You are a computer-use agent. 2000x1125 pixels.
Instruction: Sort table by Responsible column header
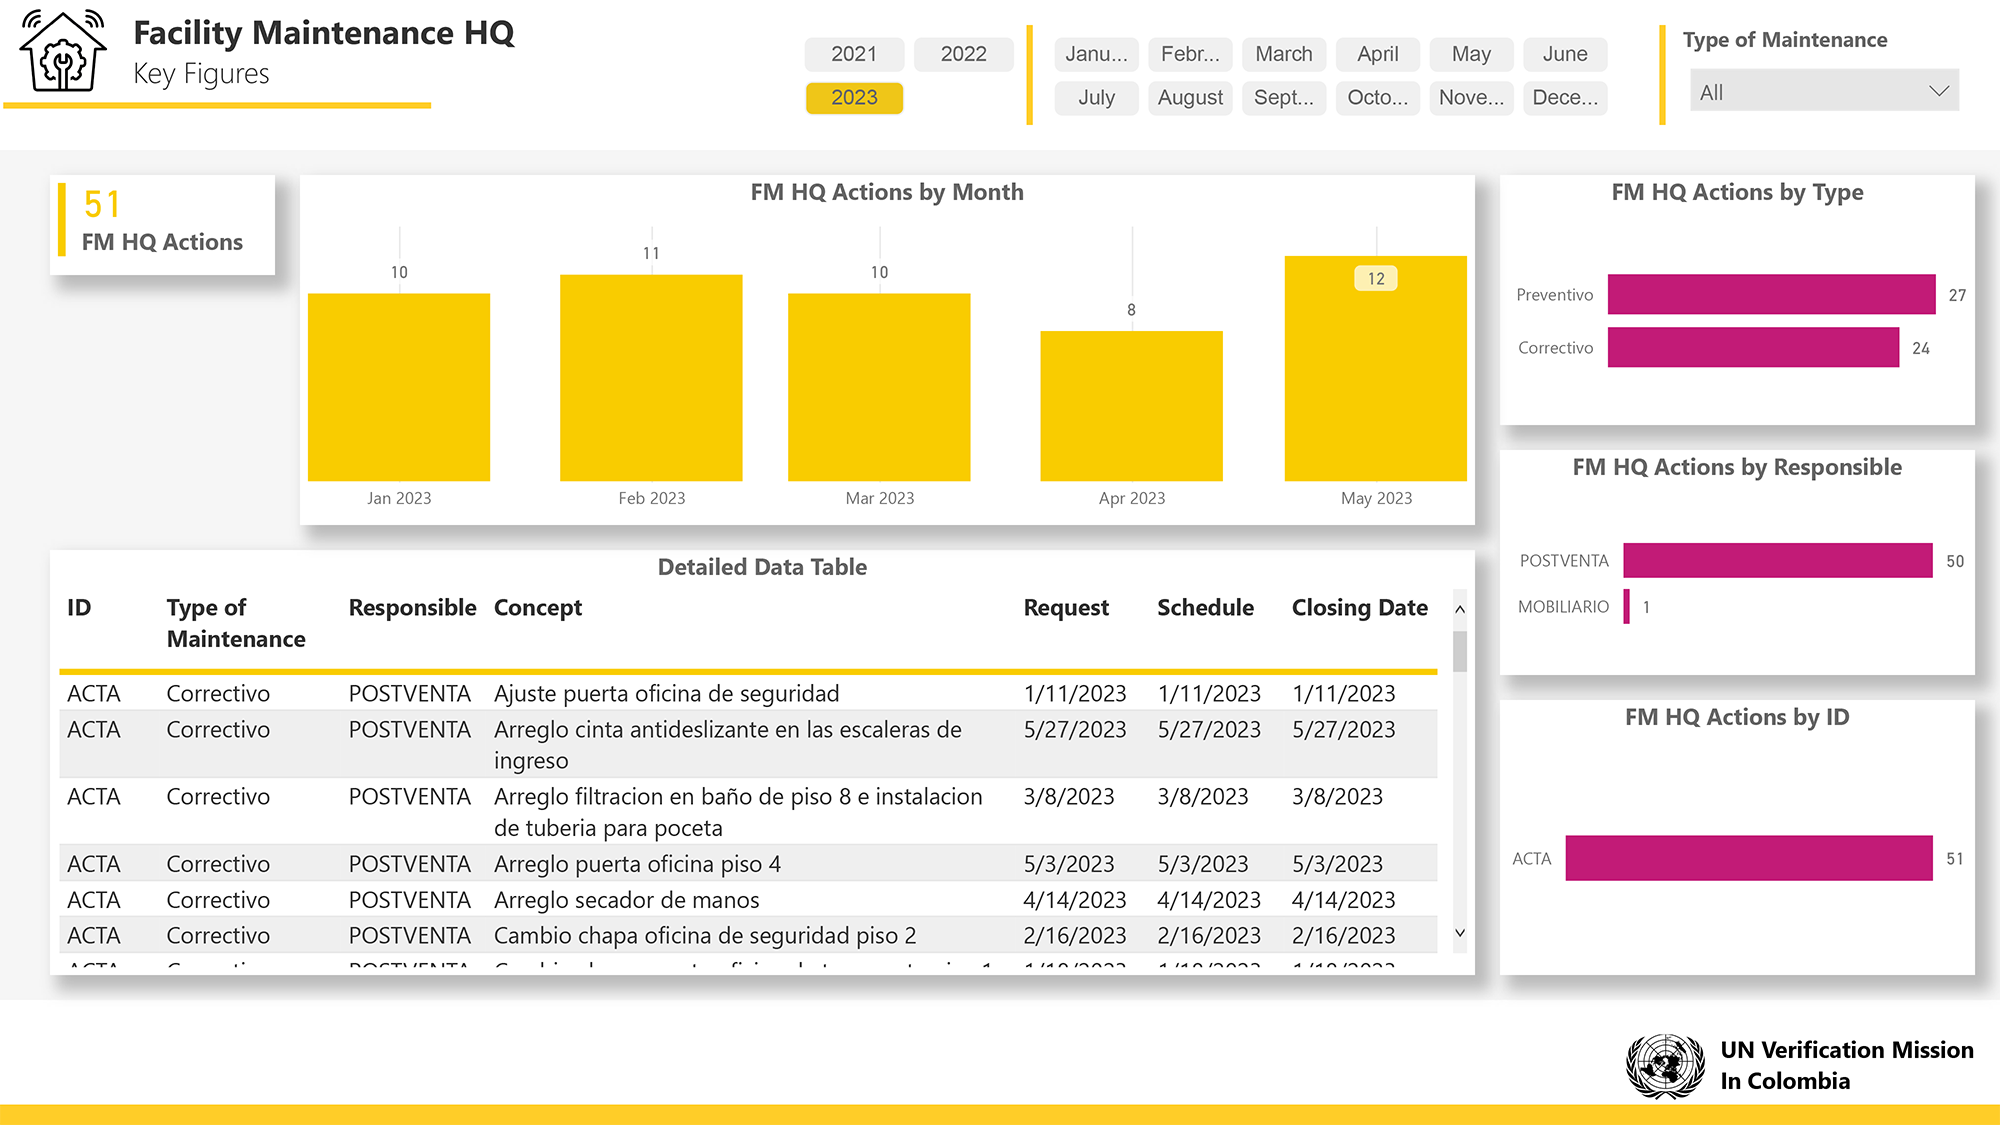(412, 608)
